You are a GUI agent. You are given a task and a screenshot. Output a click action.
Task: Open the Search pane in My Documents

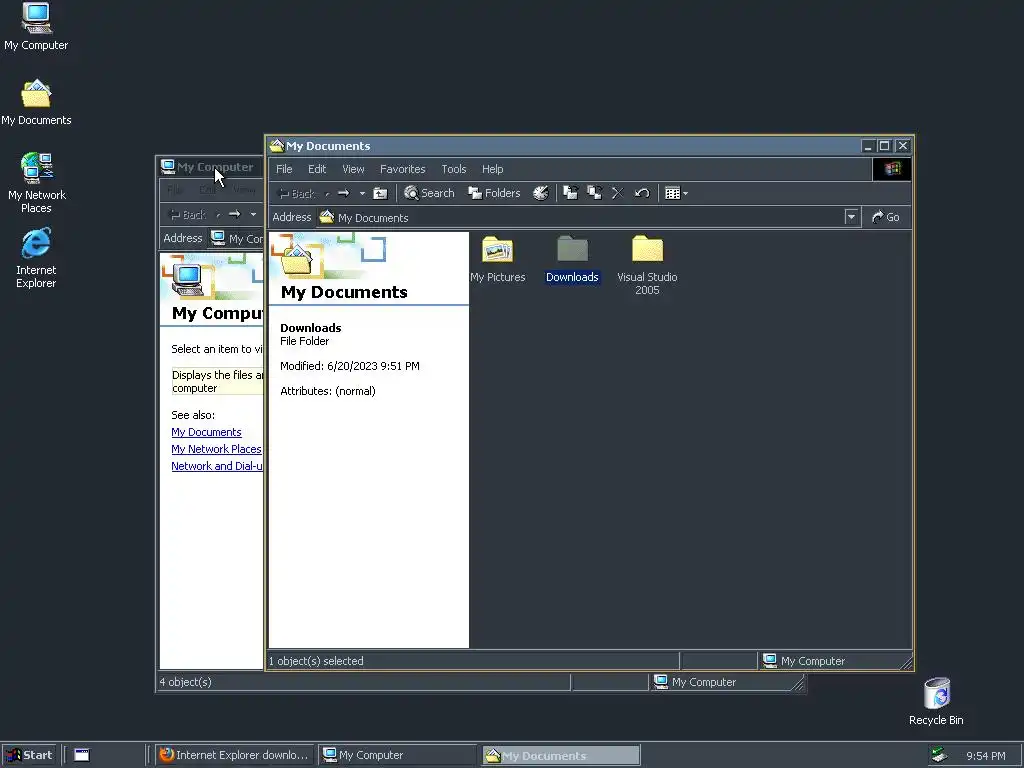[429, 193]
